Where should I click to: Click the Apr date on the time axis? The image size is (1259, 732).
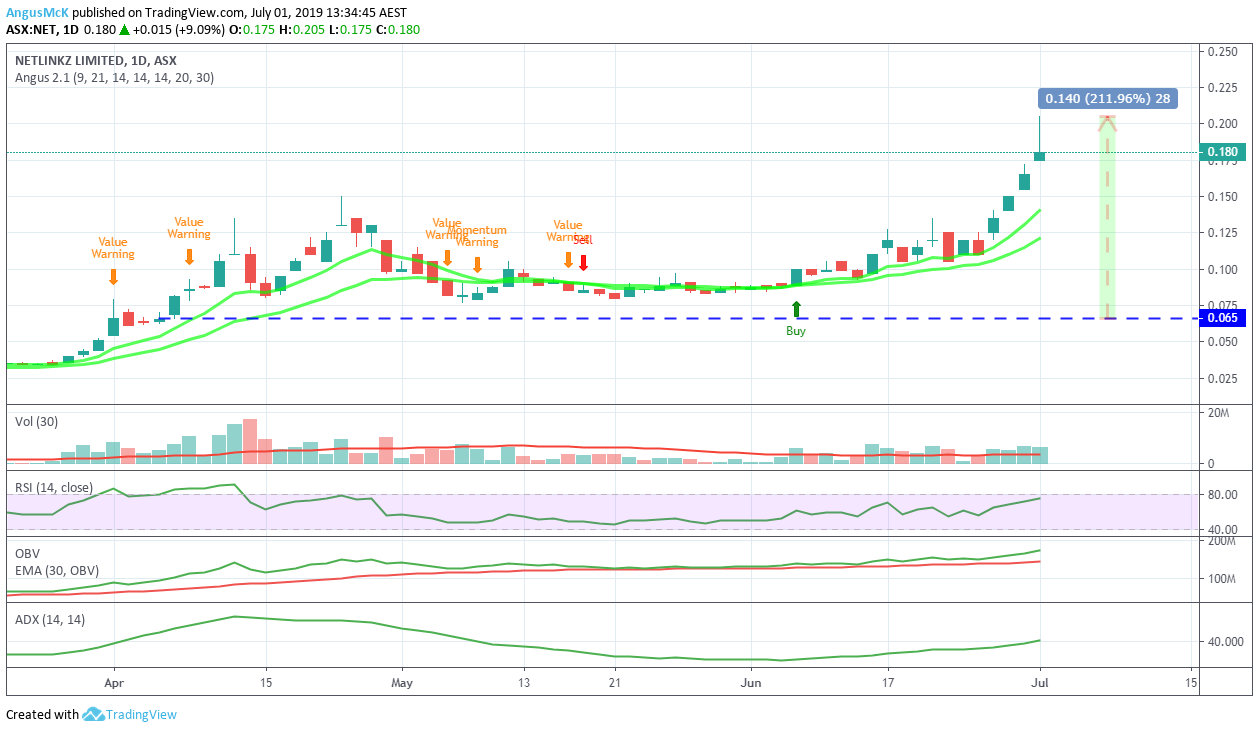coord(113,683)
